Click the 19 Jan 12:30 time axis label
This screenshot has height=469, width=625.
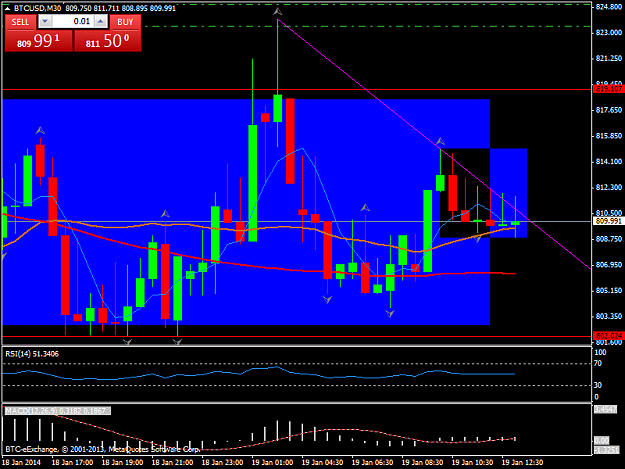point(522,462)
